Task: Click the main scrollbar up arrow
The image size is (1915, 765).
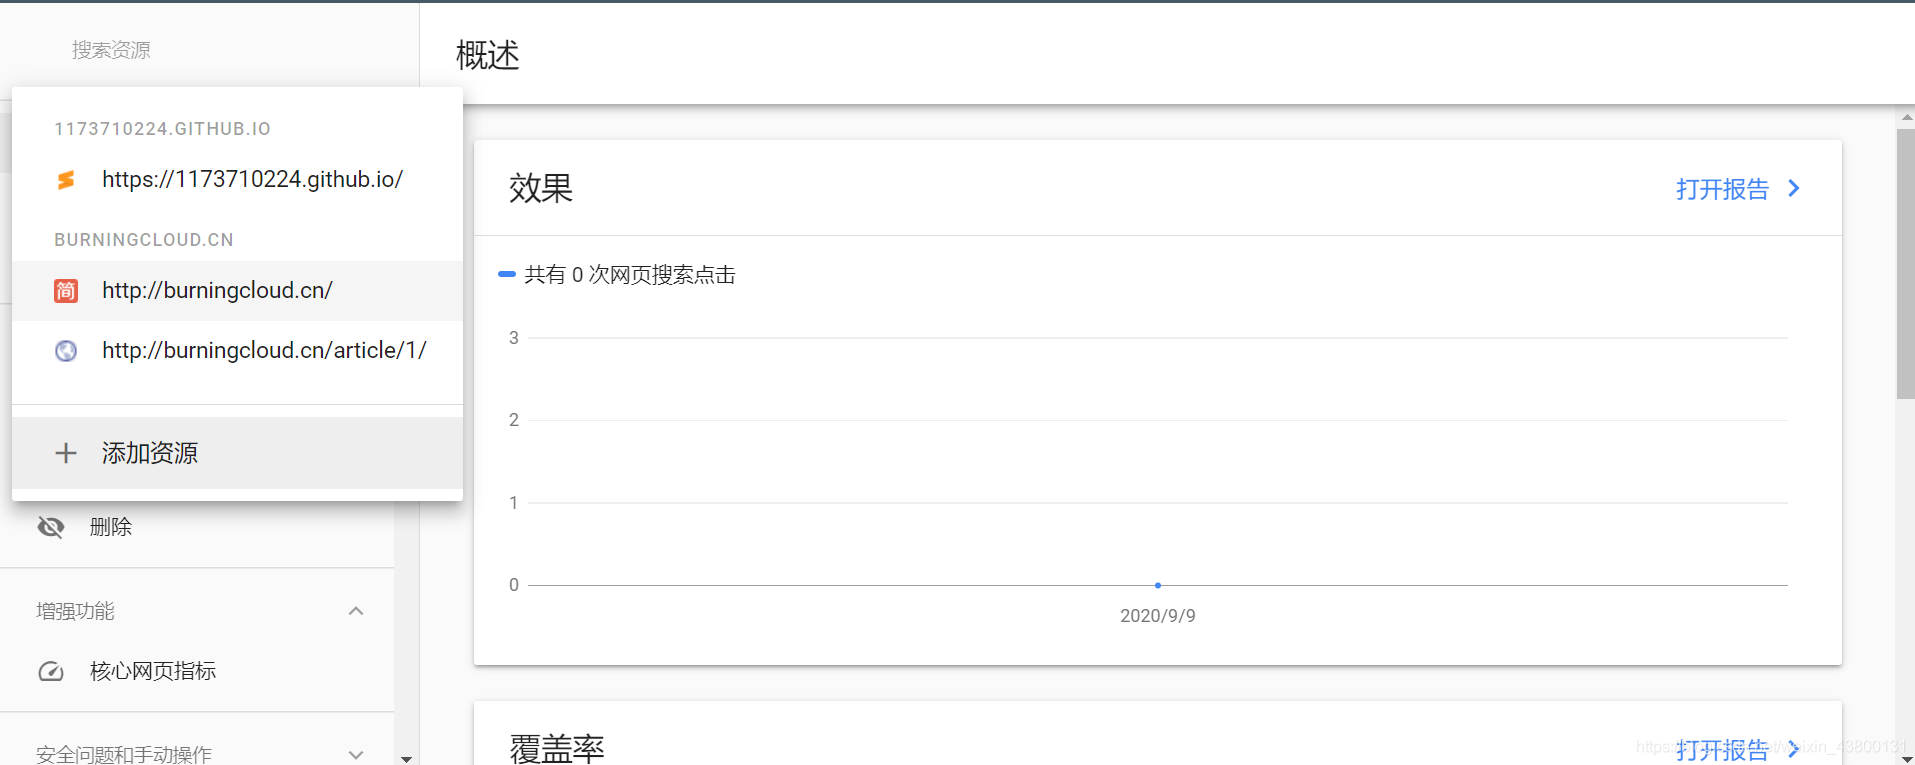Action: coord(1906,117)
